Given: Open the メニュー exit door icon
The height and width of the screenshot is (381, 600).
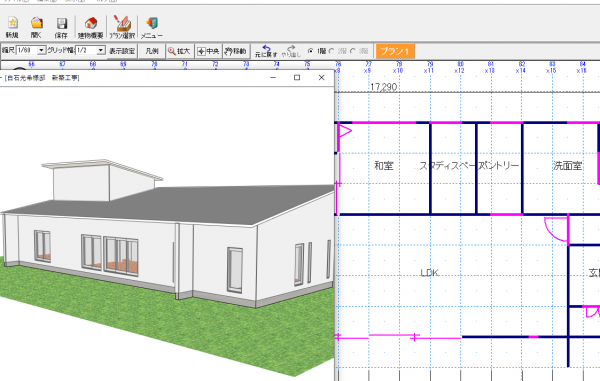Looking at the screenshot, I should click(152, 27).
